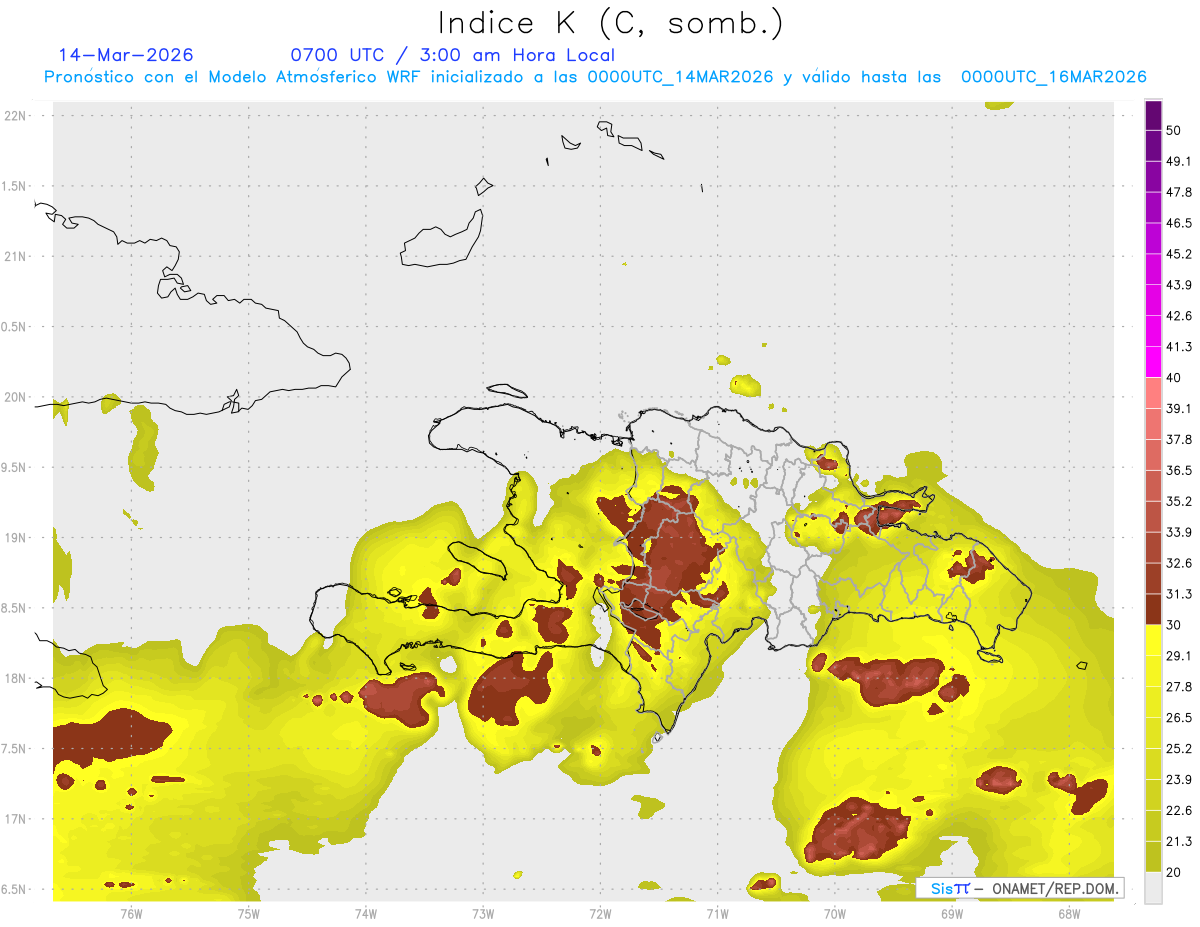Click the colorbar value 27.8
1200x927 pixels.
1180,686
